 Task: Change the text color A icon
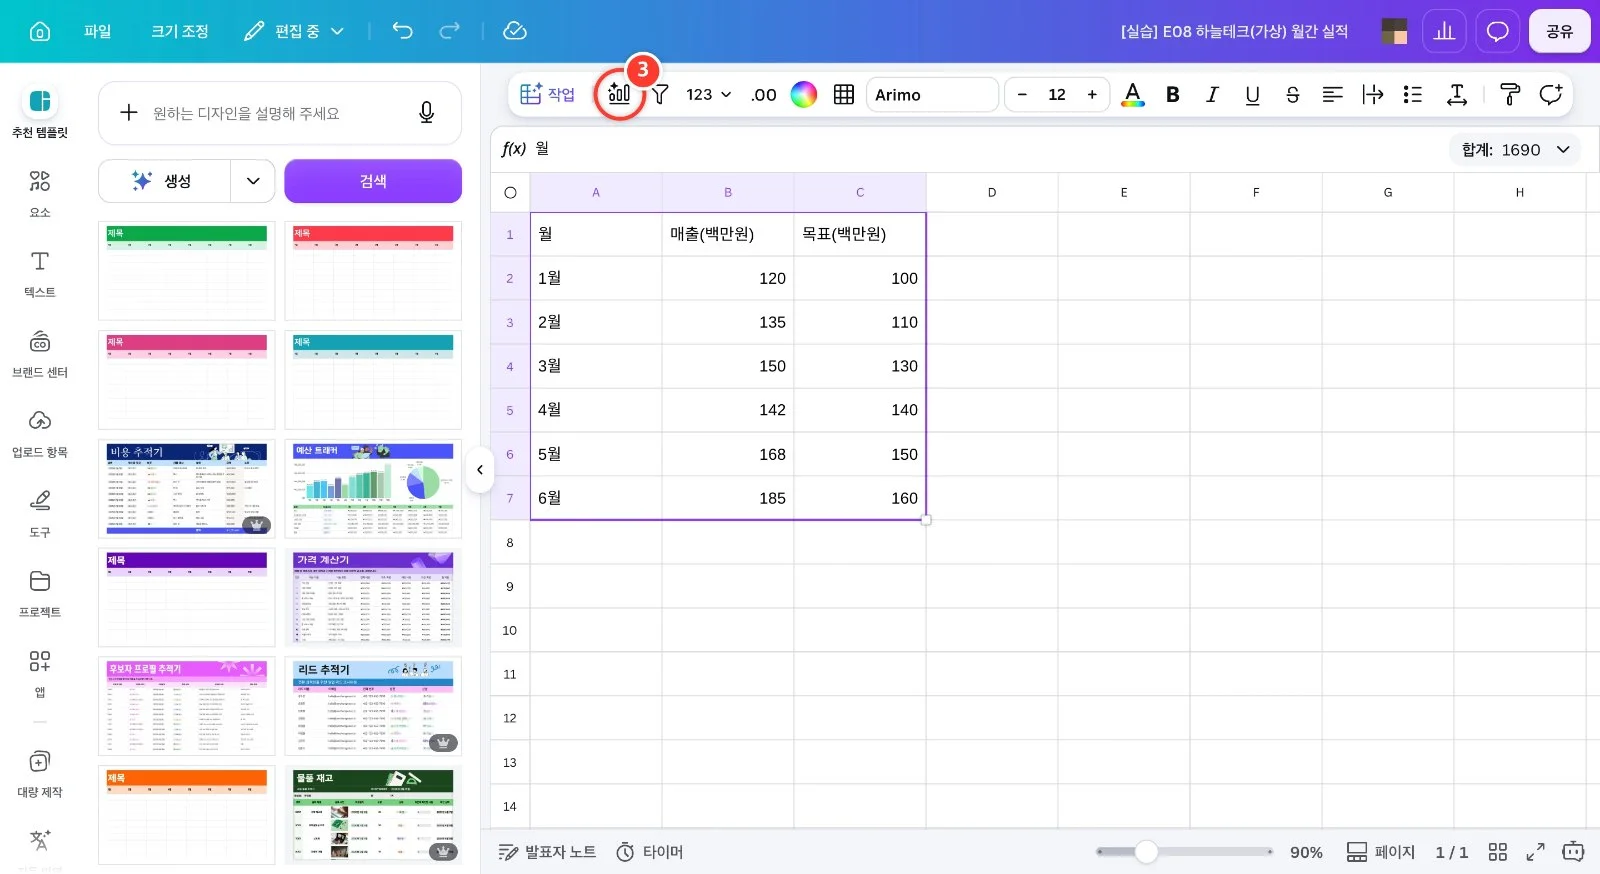pyautogui.click(x=1132, y=94)
